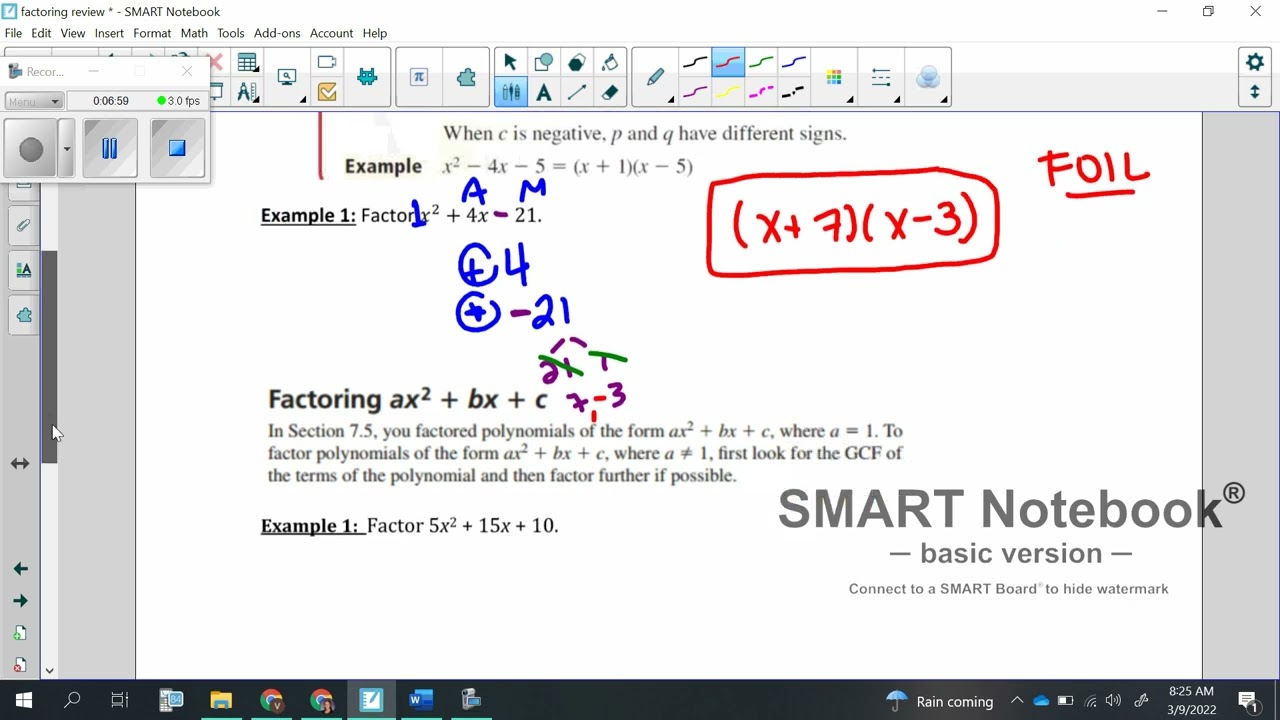Click the sidebar scroll down arrow
The width and height of the screenshot is (1280, 720).
click(49, 671)
